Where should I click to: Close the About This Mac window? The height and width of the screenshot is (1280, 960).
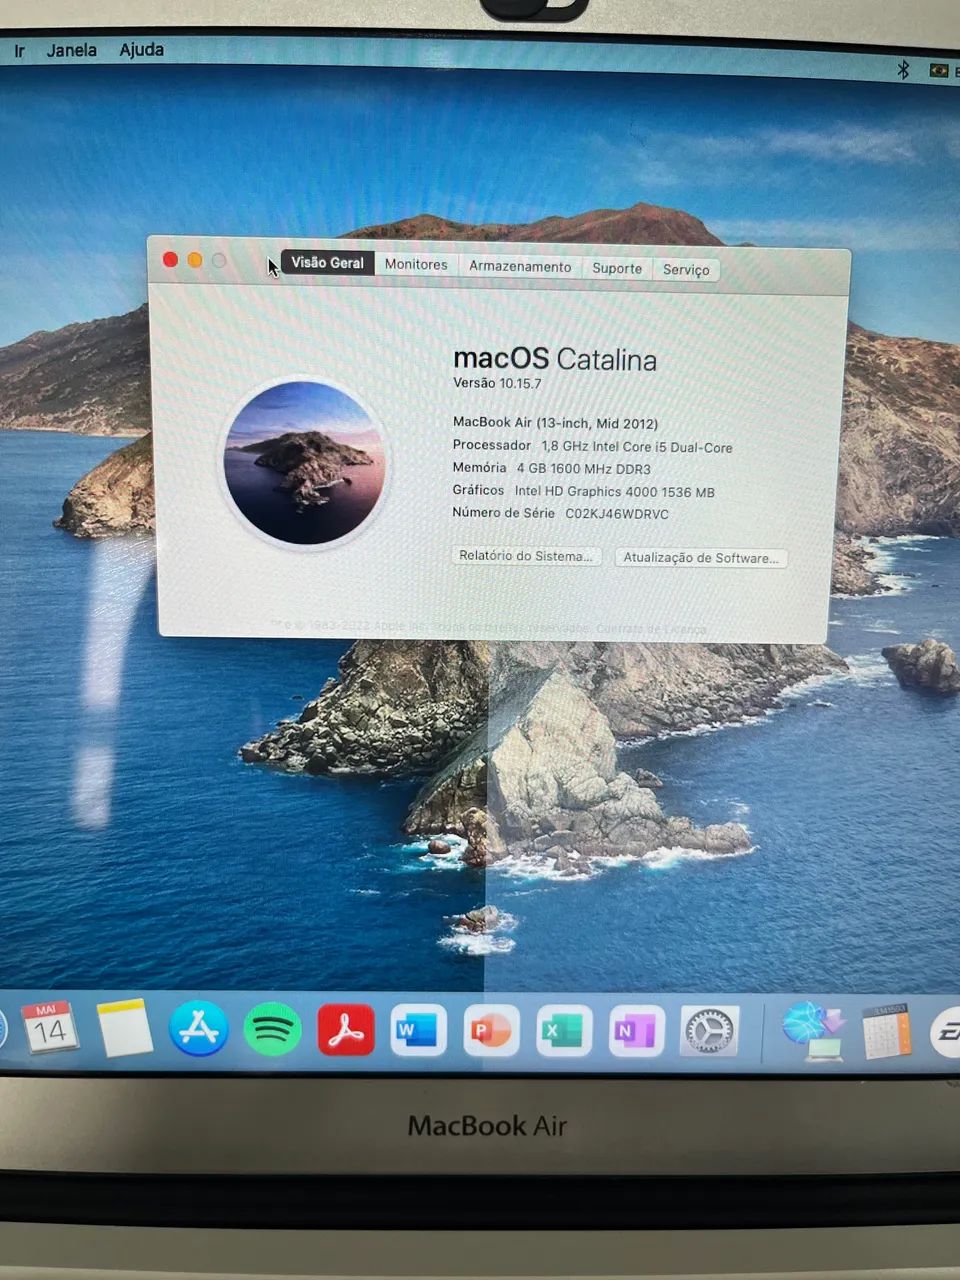[170, 260]
